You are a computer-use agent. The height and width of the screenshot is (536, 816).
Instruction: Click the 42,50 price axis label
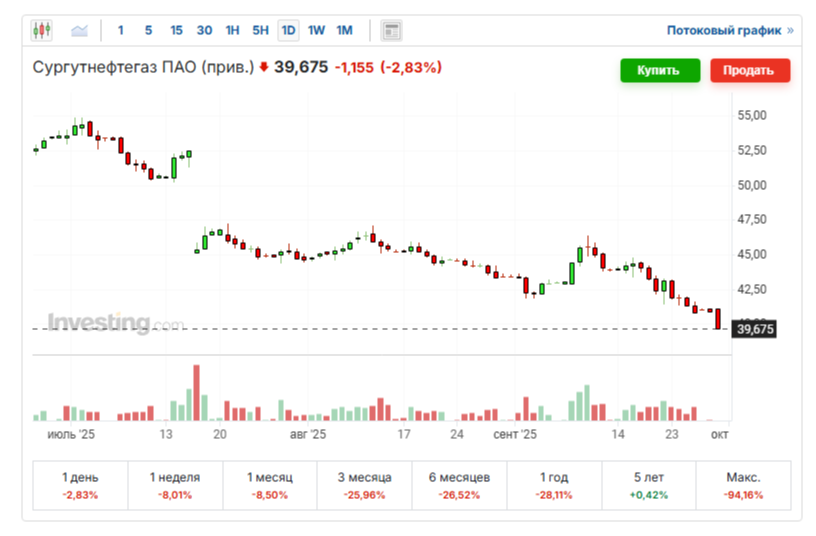(752, 289)
